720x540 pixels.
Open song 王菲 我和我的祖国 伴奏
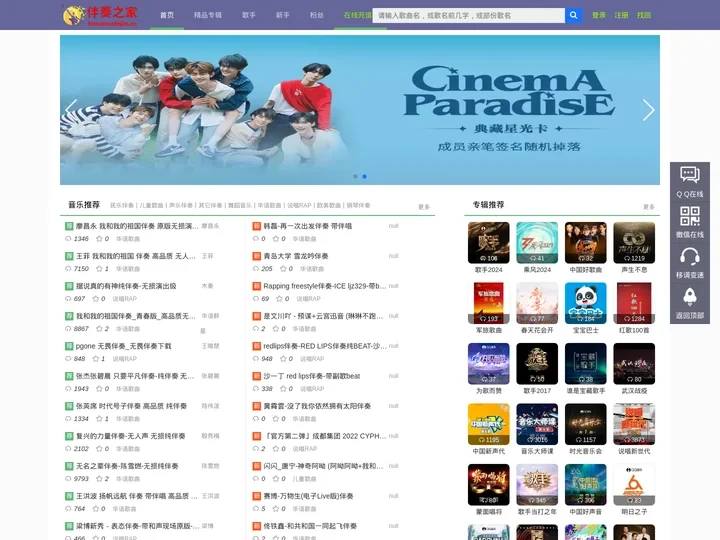click(135, 256)
